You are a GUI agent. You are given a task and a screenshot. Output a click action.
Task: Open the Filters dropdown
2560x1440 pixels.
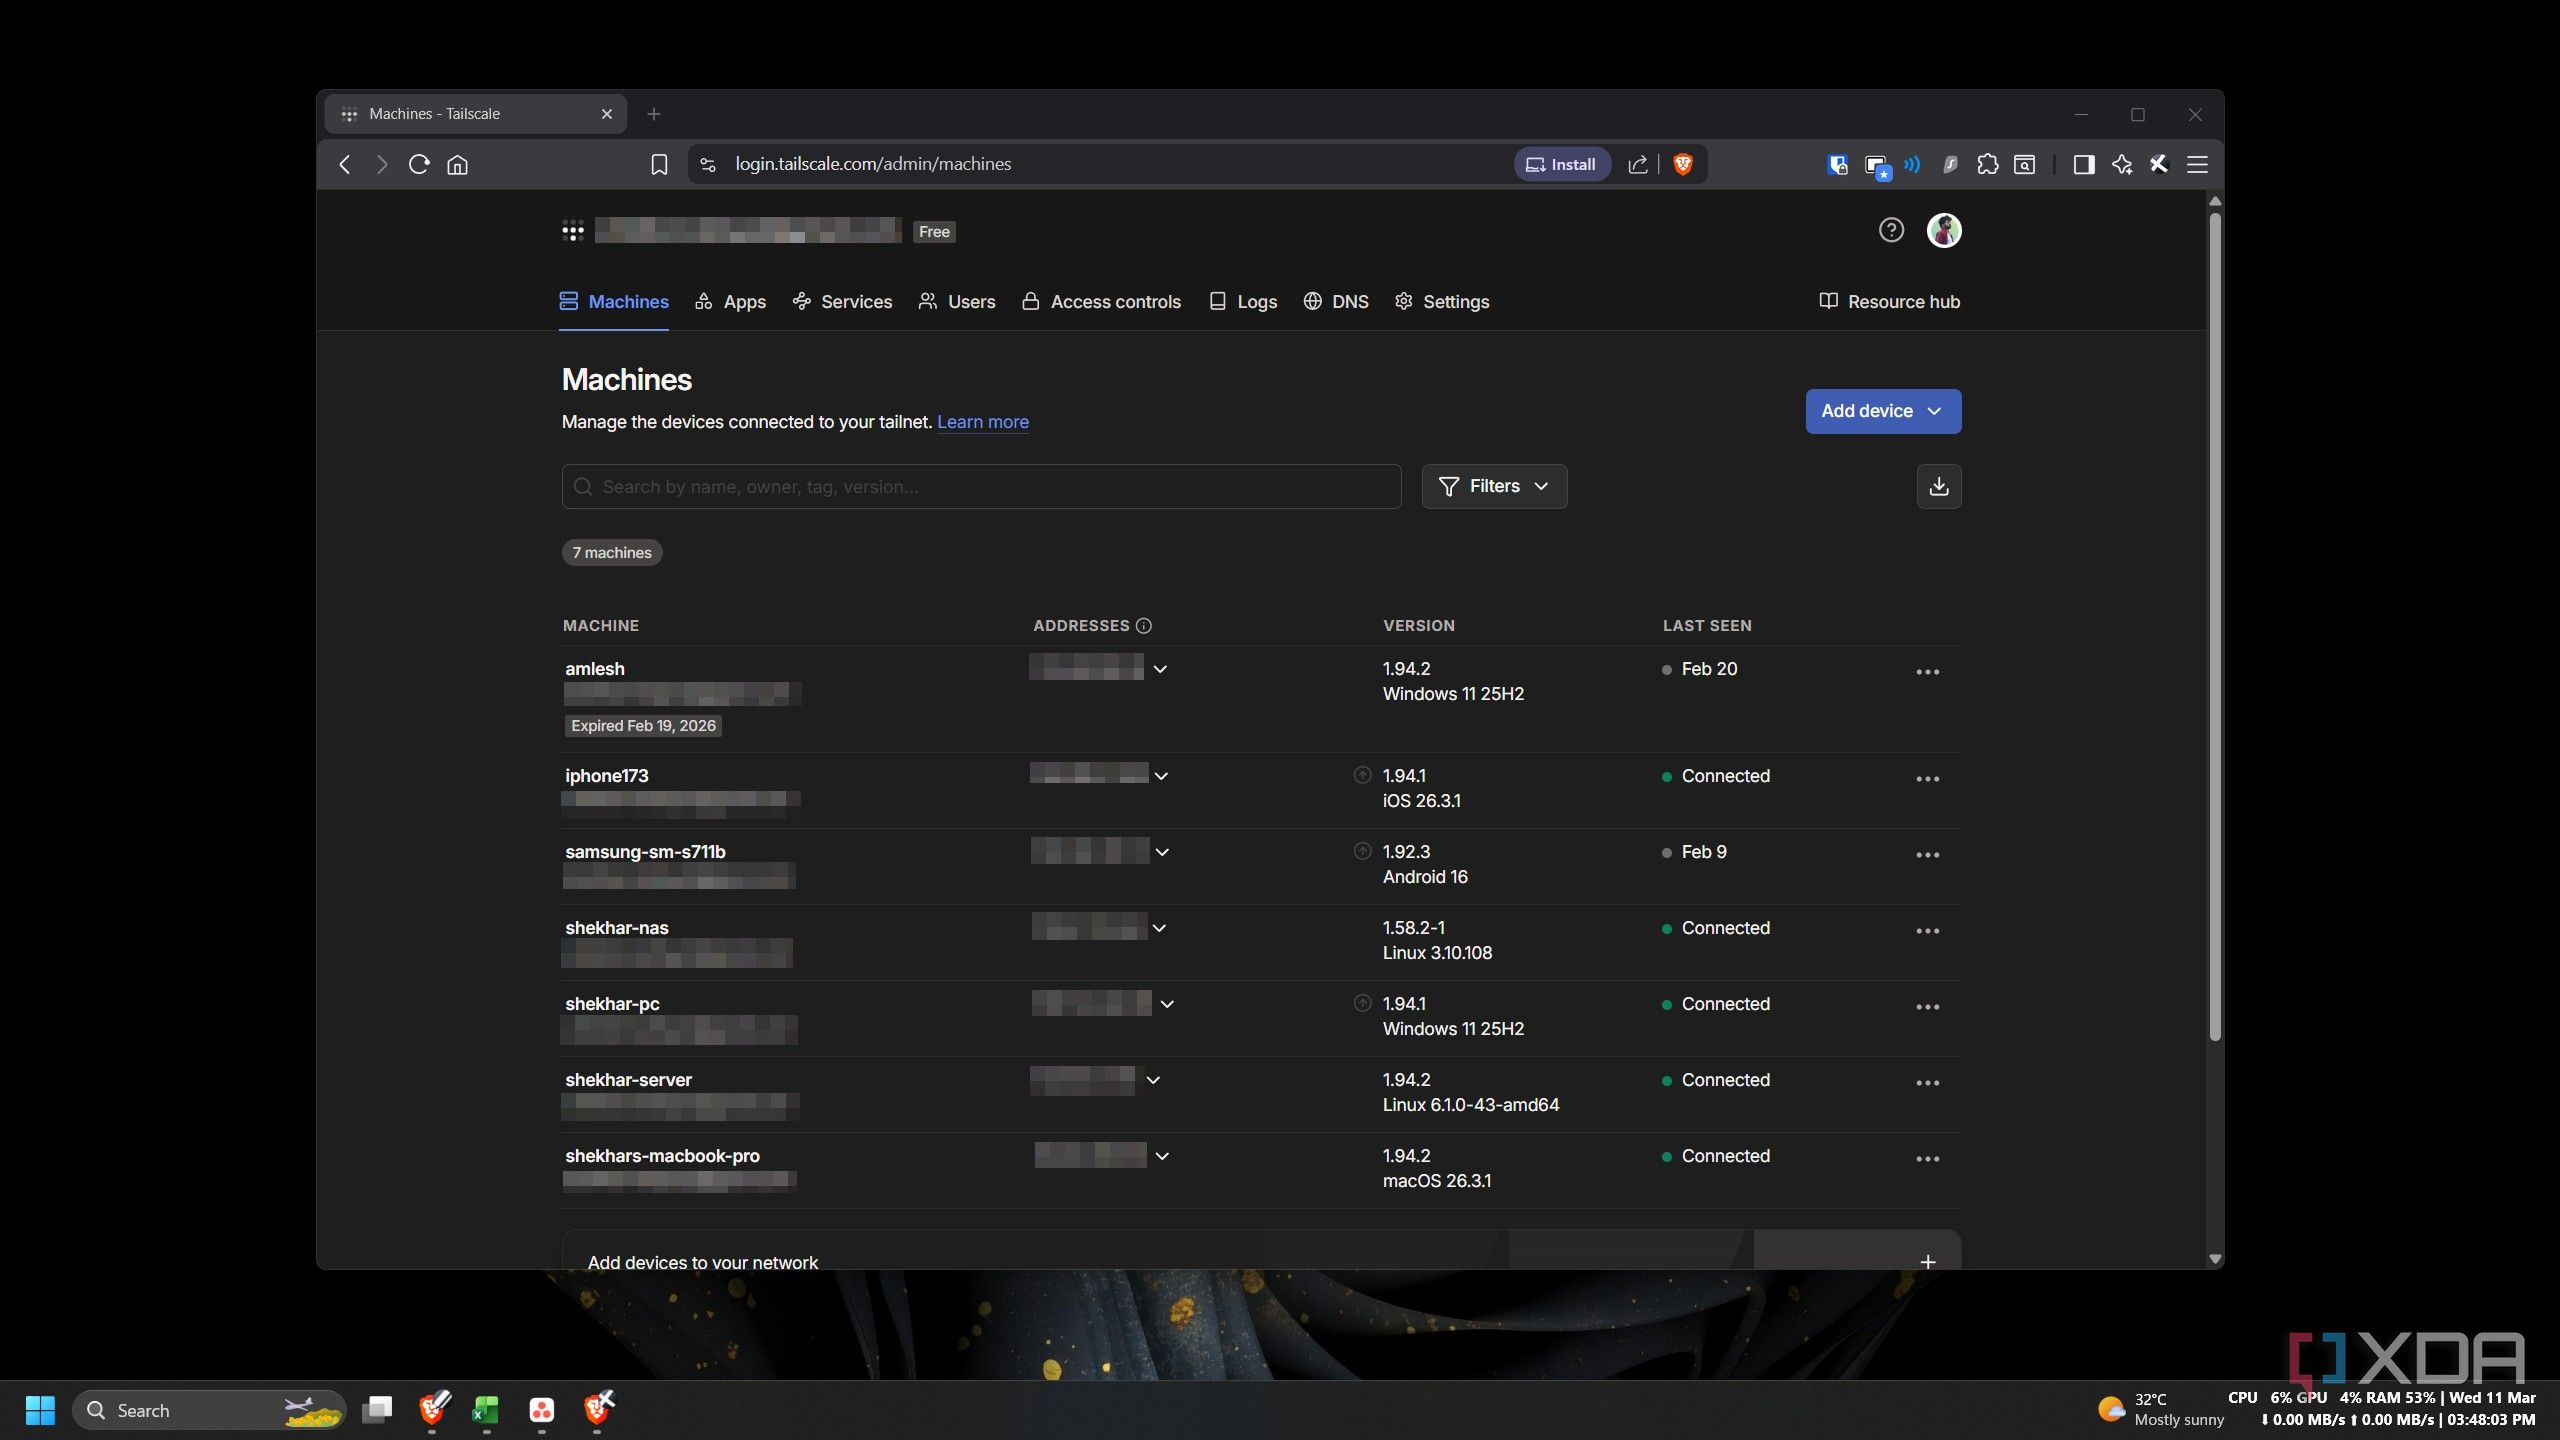pyautogui.click(x=1494, y=486)
